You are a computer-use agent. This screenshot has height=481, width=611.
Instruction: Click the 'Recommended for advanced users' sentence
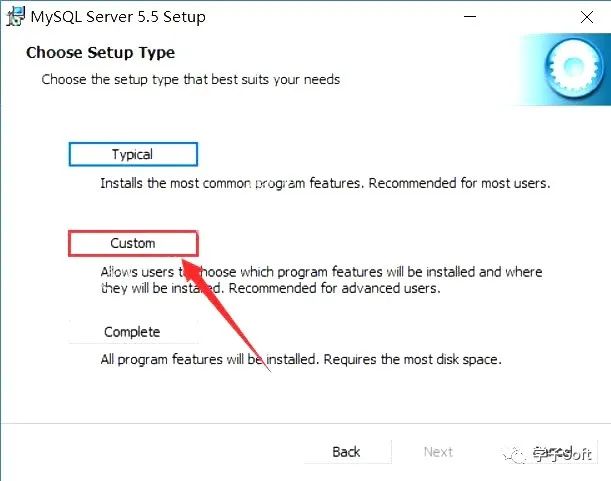[x=330, y=289]
